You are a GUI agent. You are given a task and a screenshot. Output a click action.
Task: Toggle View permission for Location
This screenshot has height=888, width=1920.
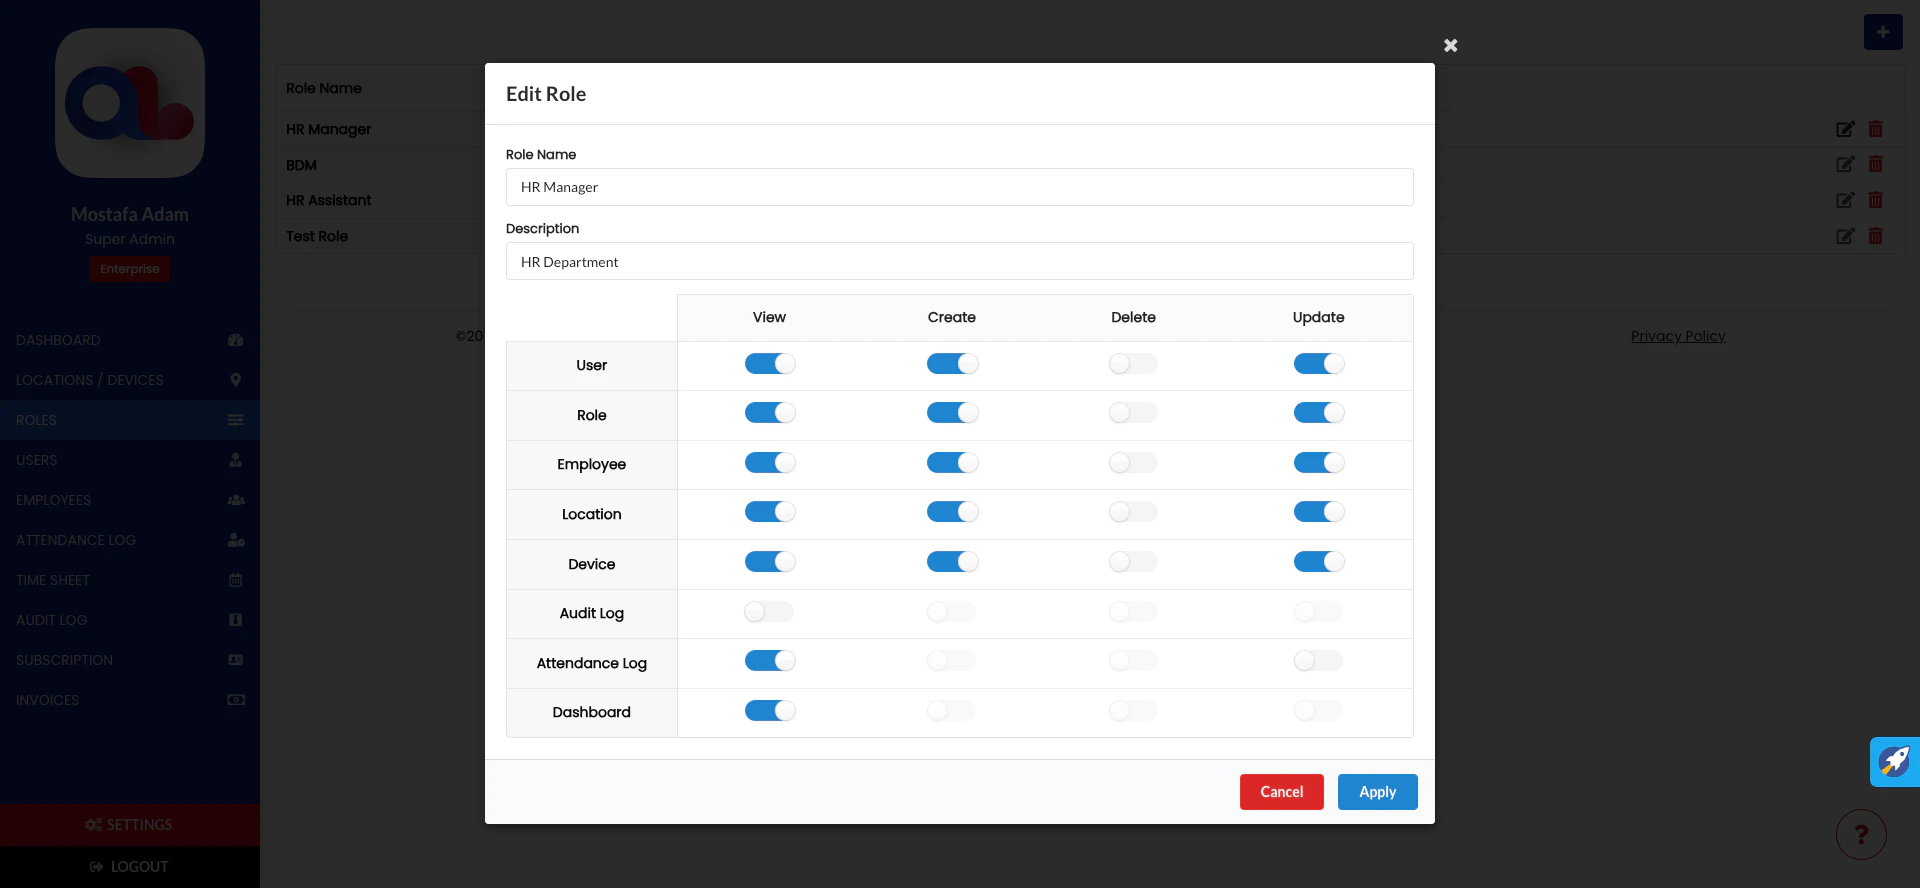pos(770,512)
